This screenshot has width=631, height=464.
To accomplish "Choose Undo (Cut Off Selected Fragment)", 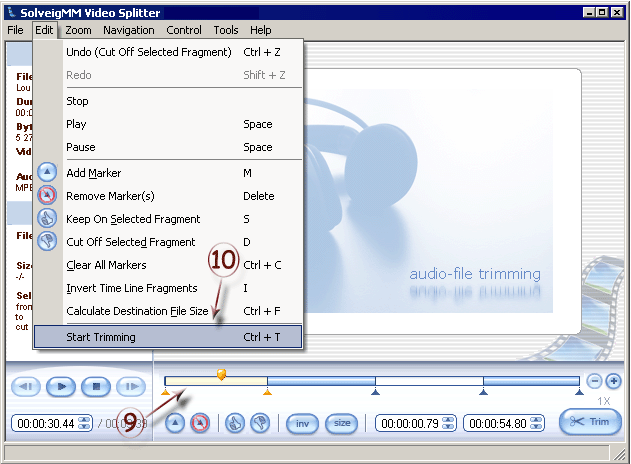I will point(168,52).
